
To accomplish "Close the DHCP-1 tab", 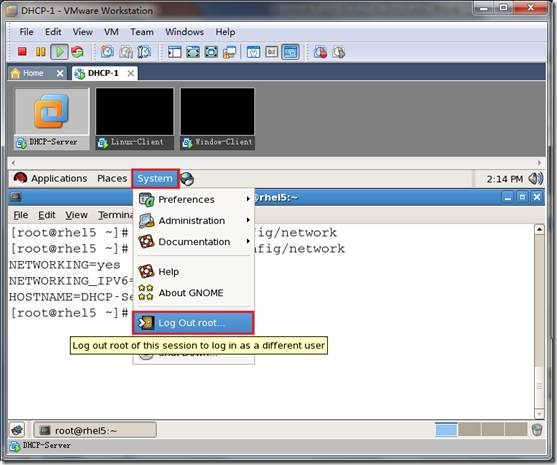I will tap(131, 73).
